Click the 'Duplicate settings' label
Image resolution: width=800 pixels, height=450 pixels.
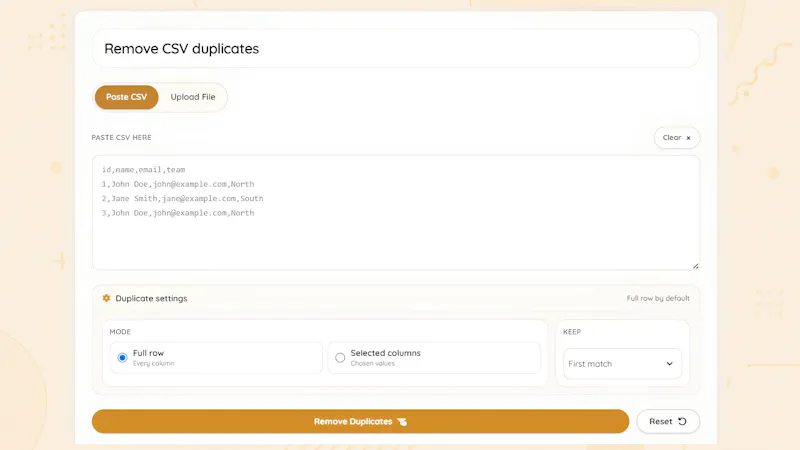(151, 298)
